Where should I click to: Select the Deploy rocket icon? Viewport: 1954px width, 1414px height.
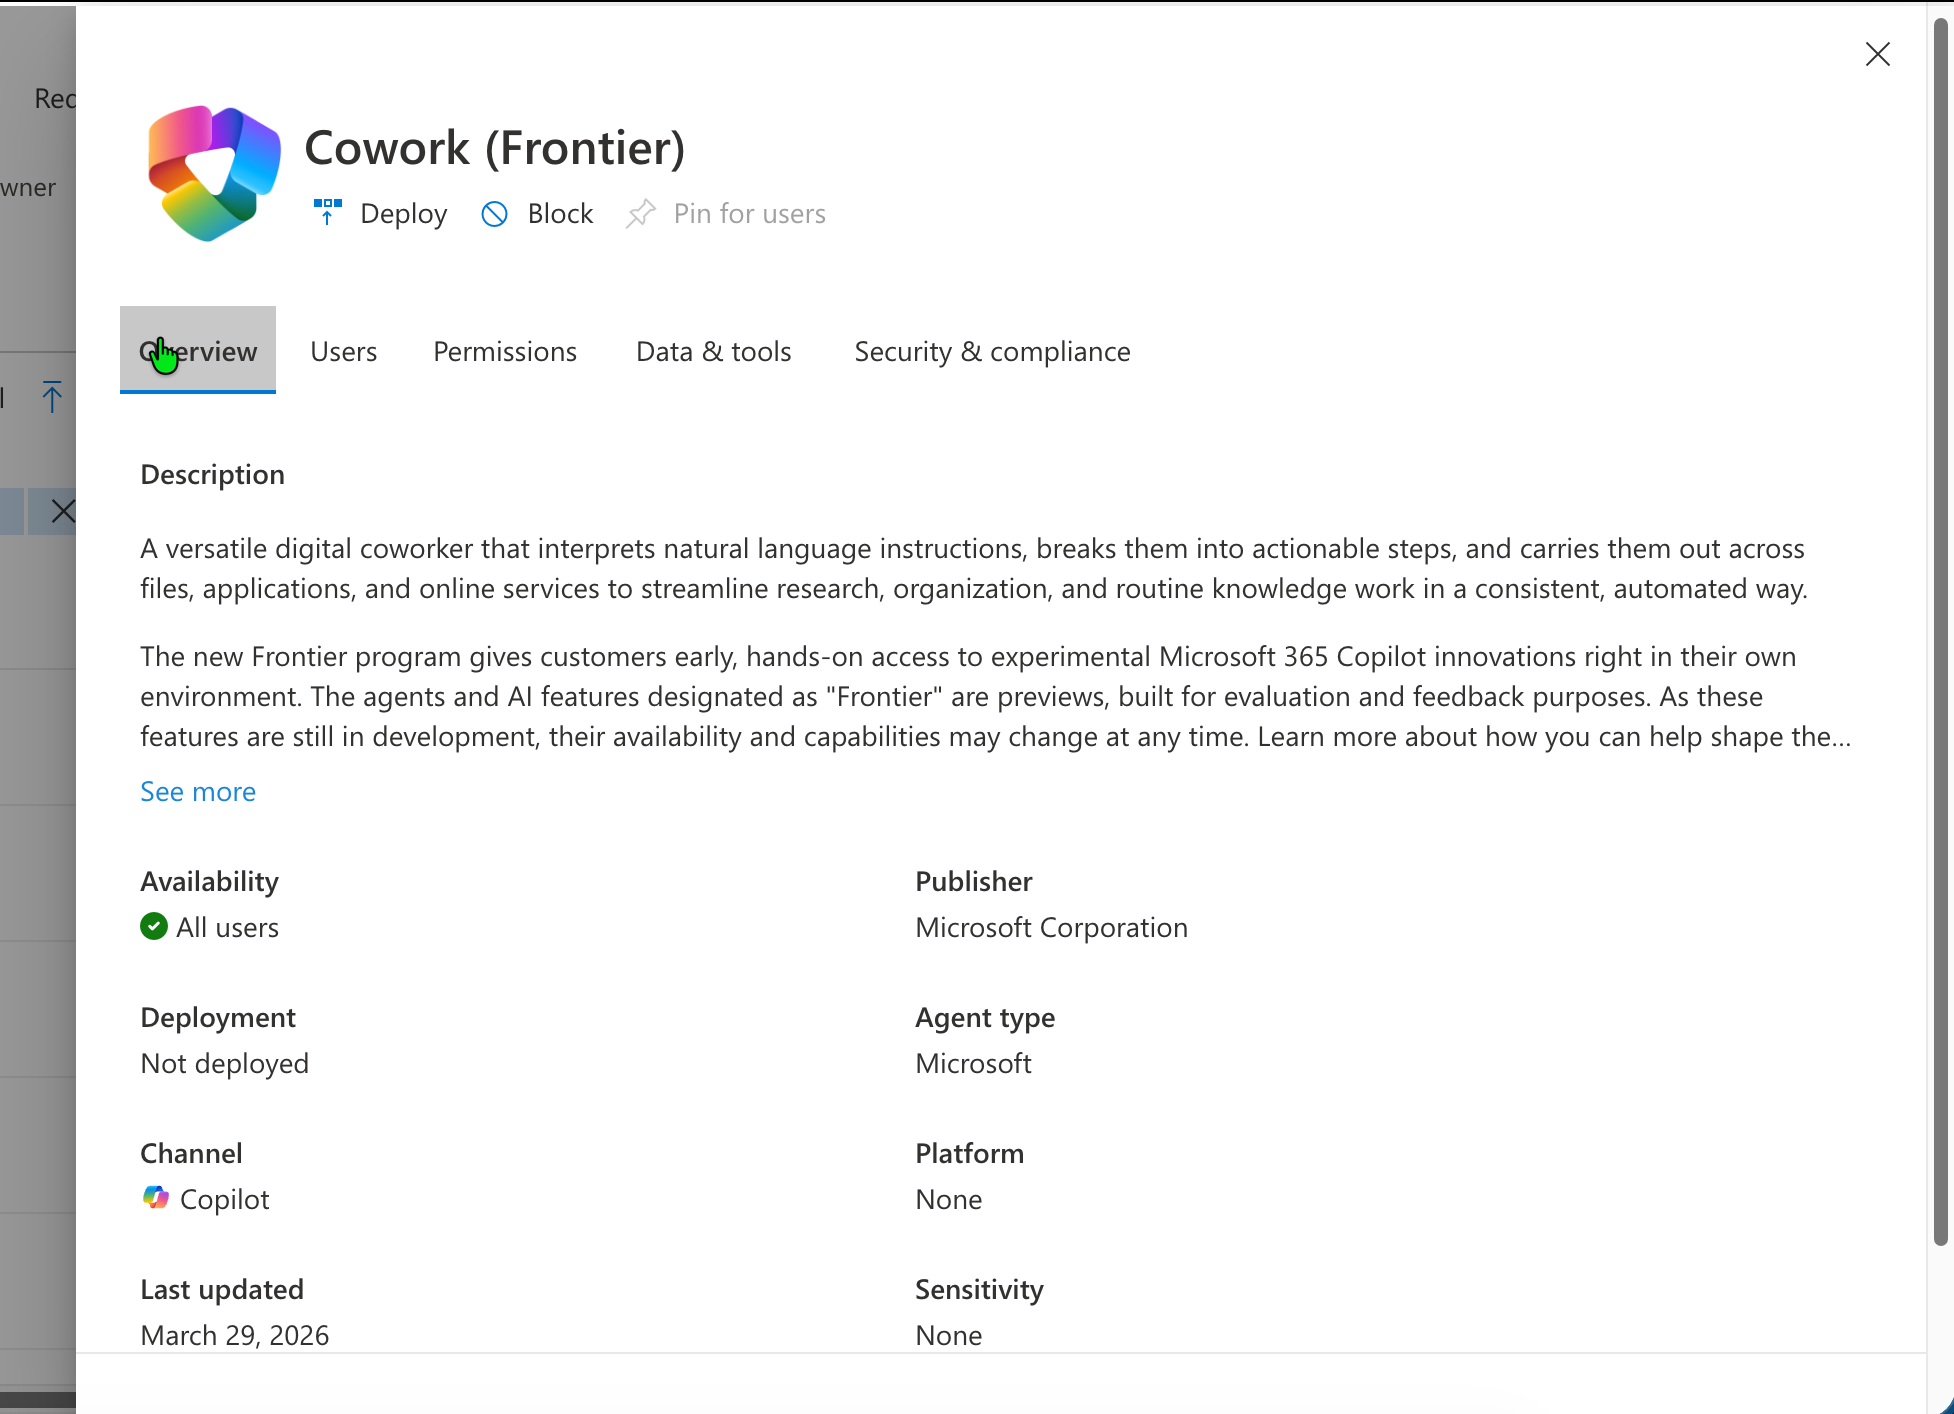(x=327, y=213)
